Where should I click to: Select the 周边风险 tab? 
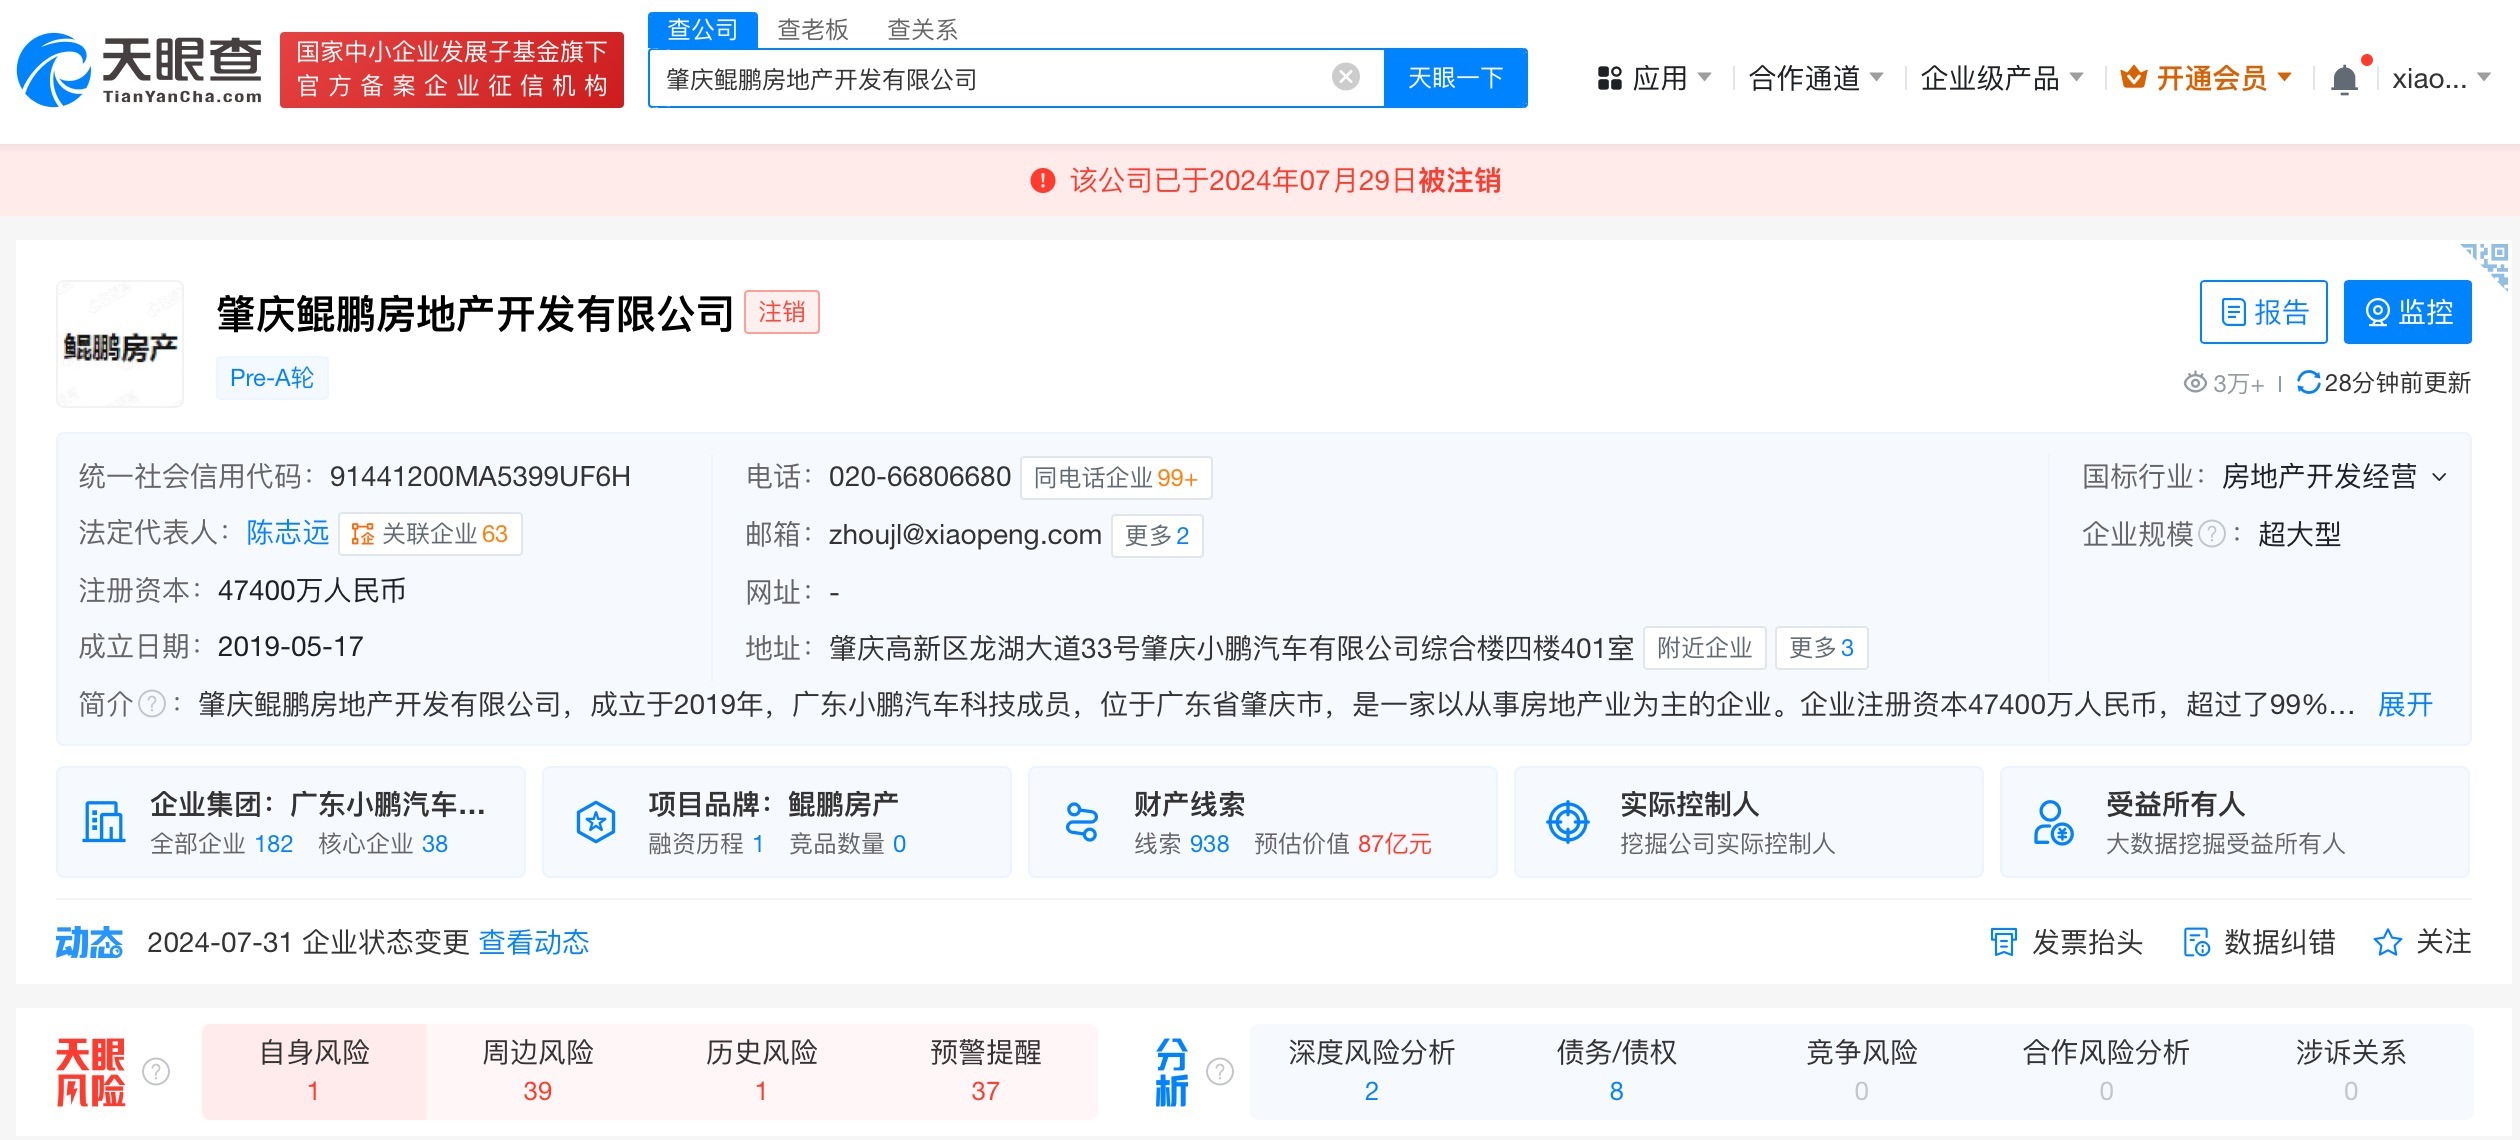point(538,1070)
